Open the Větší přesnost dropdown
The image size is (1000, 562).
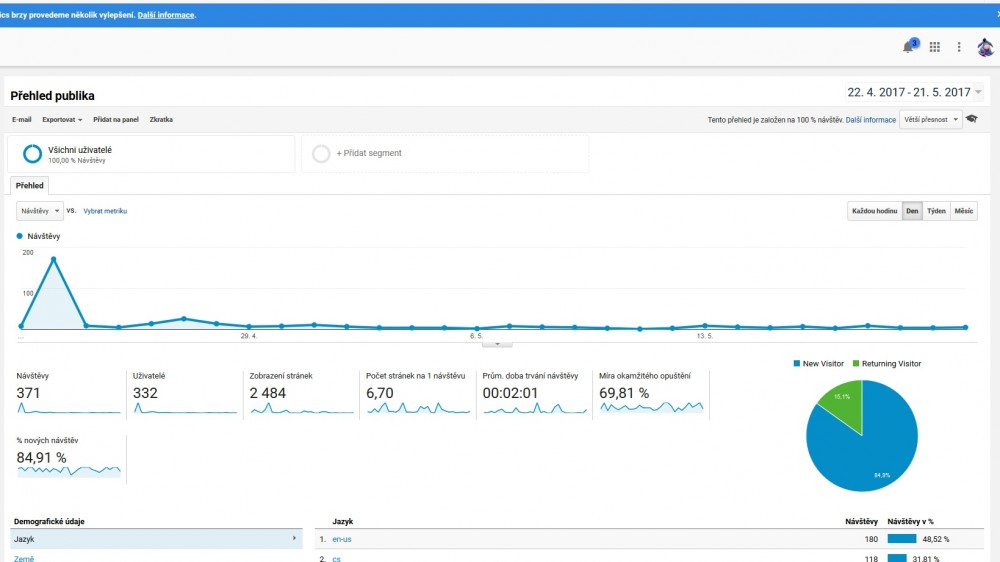coord(930,119)
